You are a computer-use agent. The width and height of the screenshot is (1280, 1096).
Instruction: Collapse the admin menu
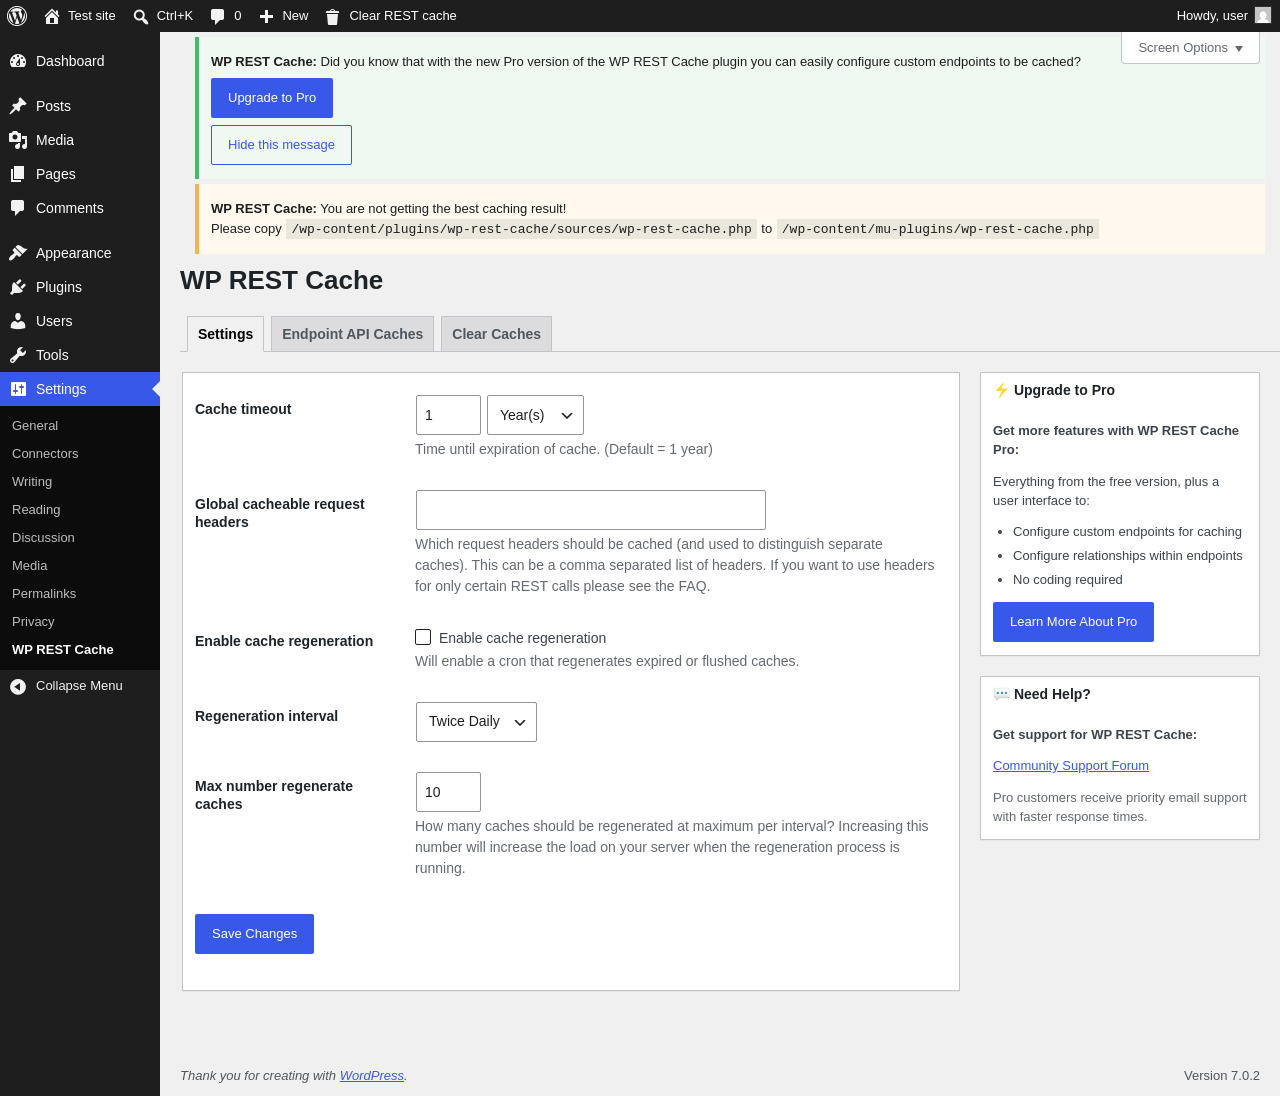coord(80,686)
